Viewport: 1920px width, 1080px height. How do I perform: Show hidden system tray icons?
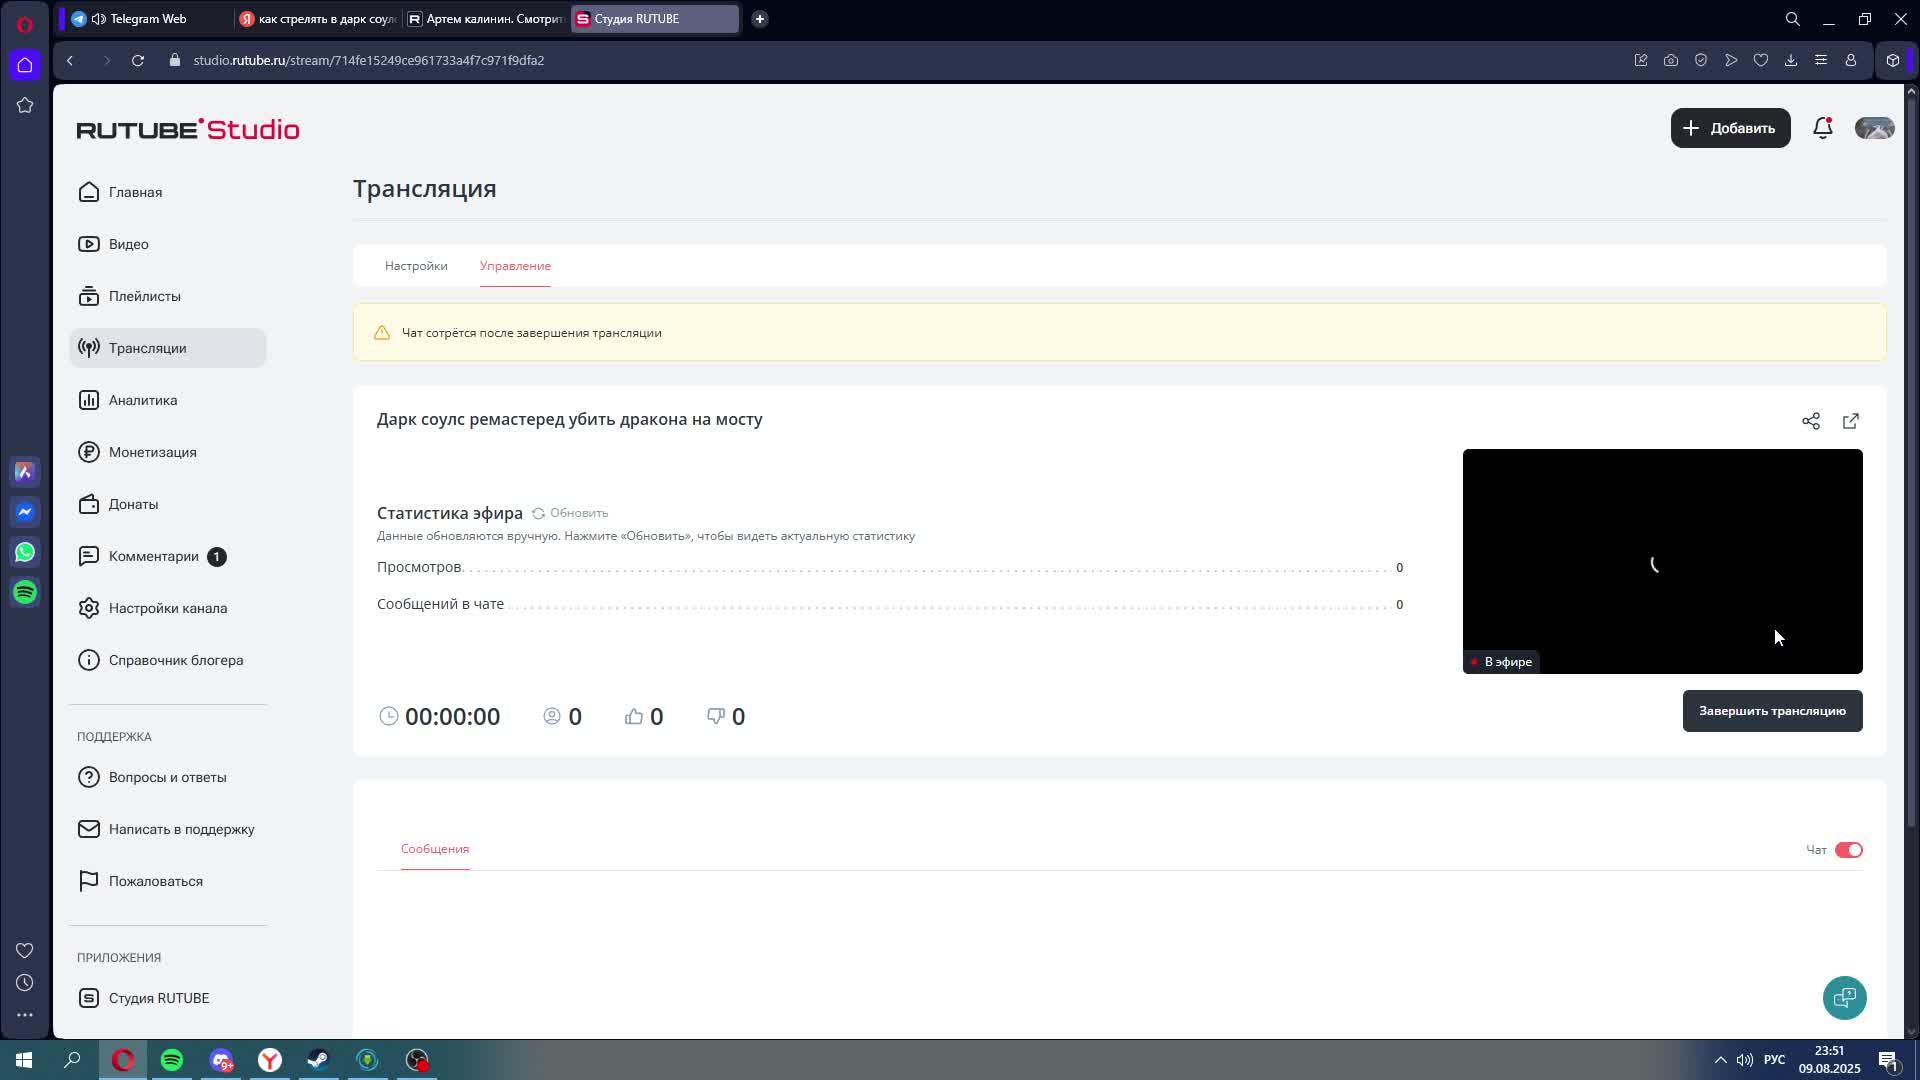click(x=1720, y=1060)
